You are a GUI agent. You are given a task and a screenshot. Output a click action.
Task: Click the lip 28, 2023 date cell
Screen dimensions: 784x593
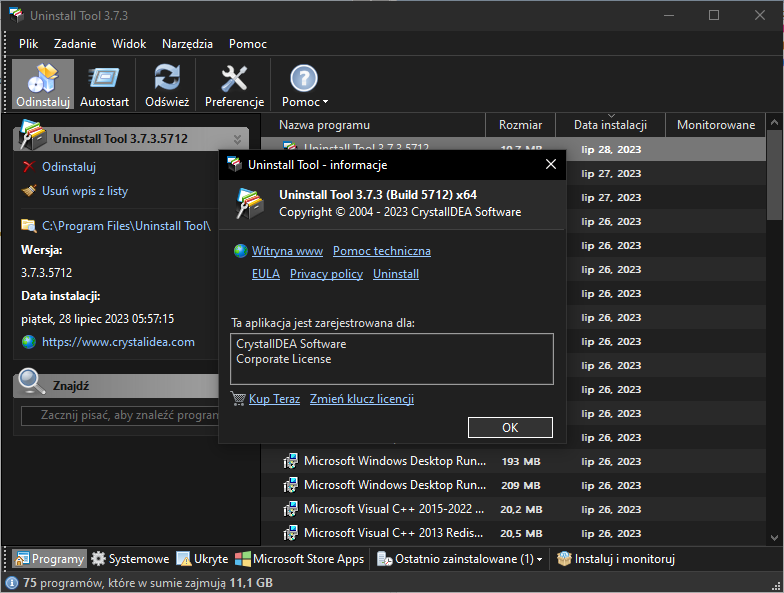610,150
